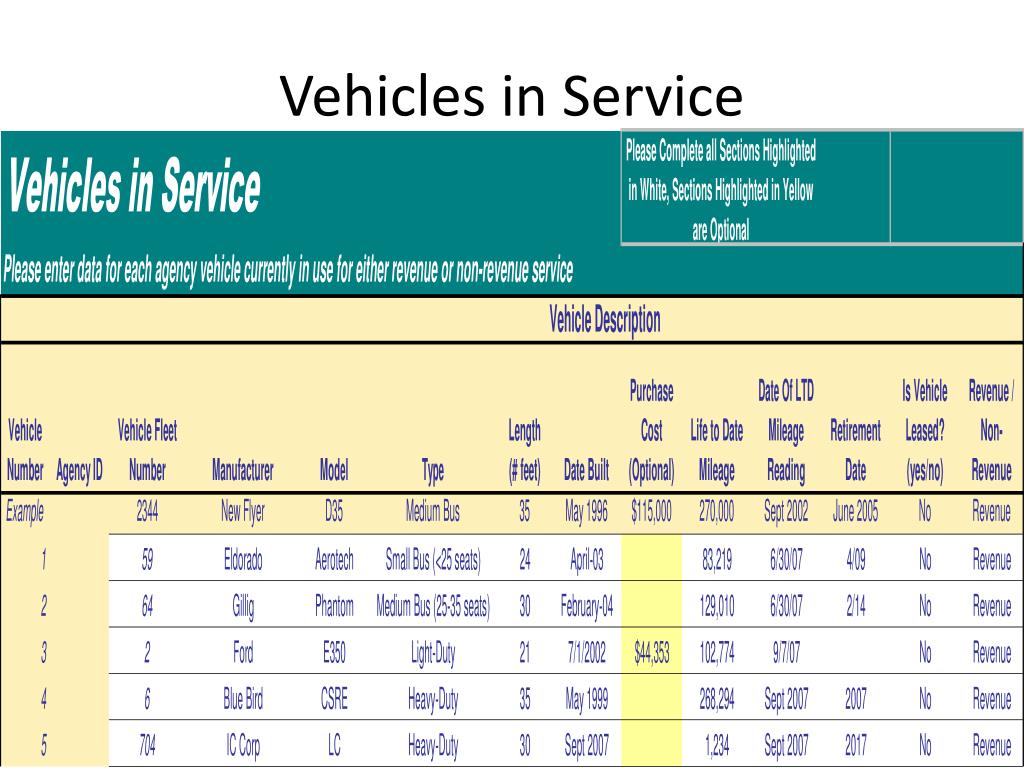The height and width of the screenshot is (768, 1024).
Task: Click the 'D35' model cell
Action: 334,511
